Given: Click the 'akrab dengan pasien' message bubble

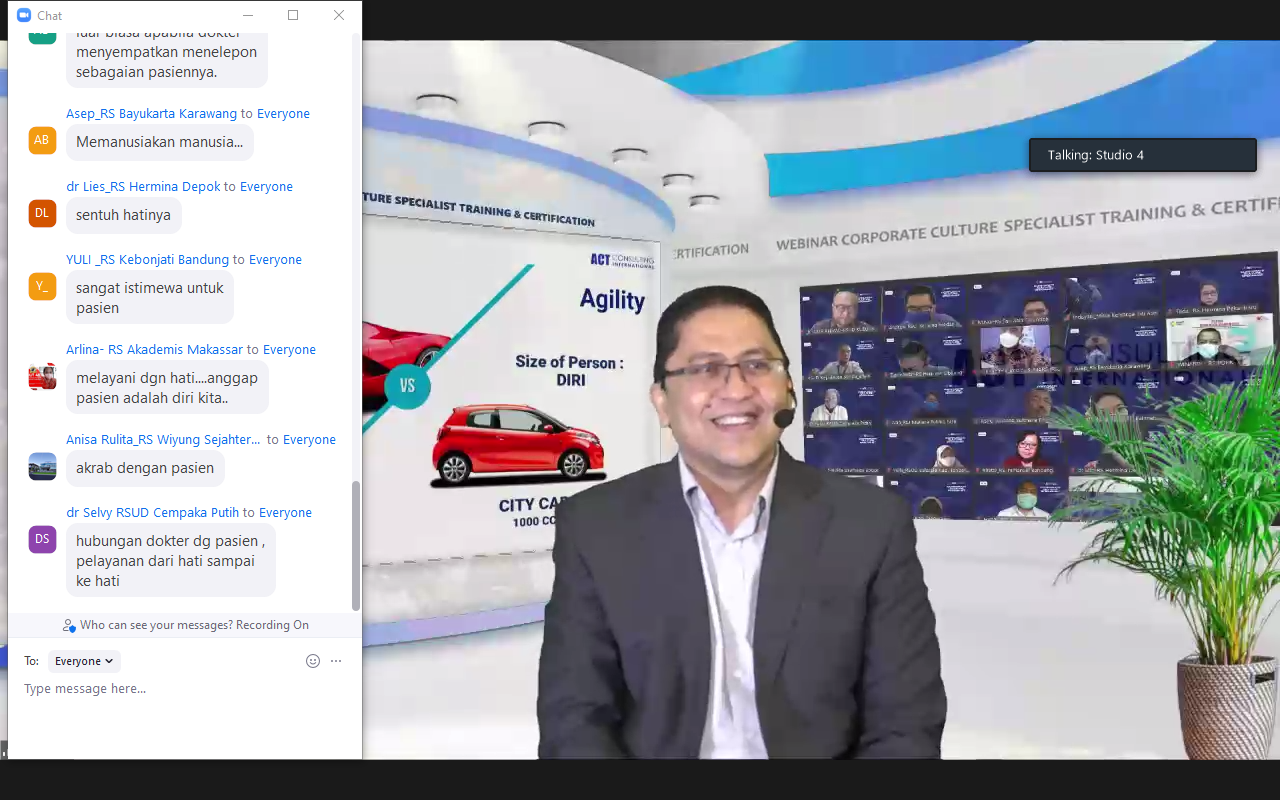Looking at the screenshot, I should (145, 468).
